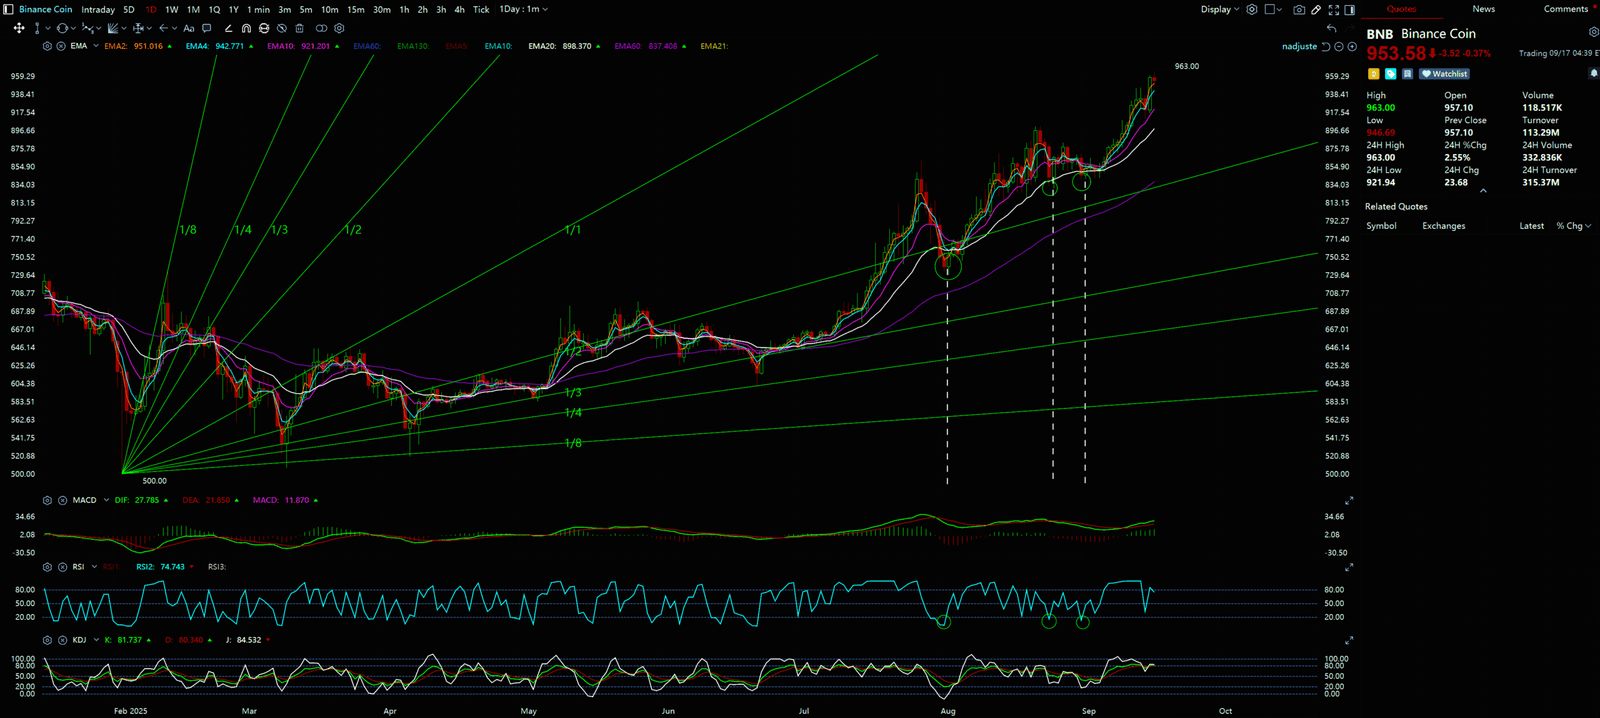Expand the RSI indicator dropdown arrow
The image size is (1600, 718).
(94, 567)
